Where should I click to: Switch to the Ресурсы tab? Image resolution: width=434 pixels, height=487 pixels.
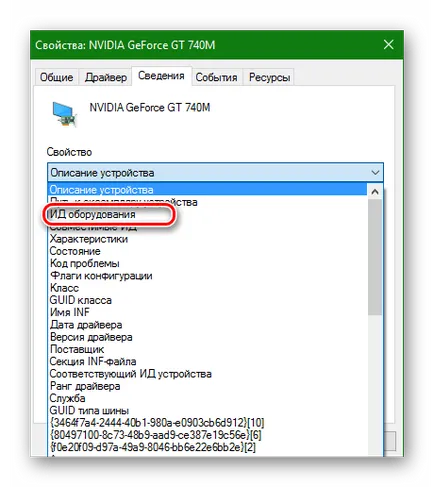coord(269,77)
